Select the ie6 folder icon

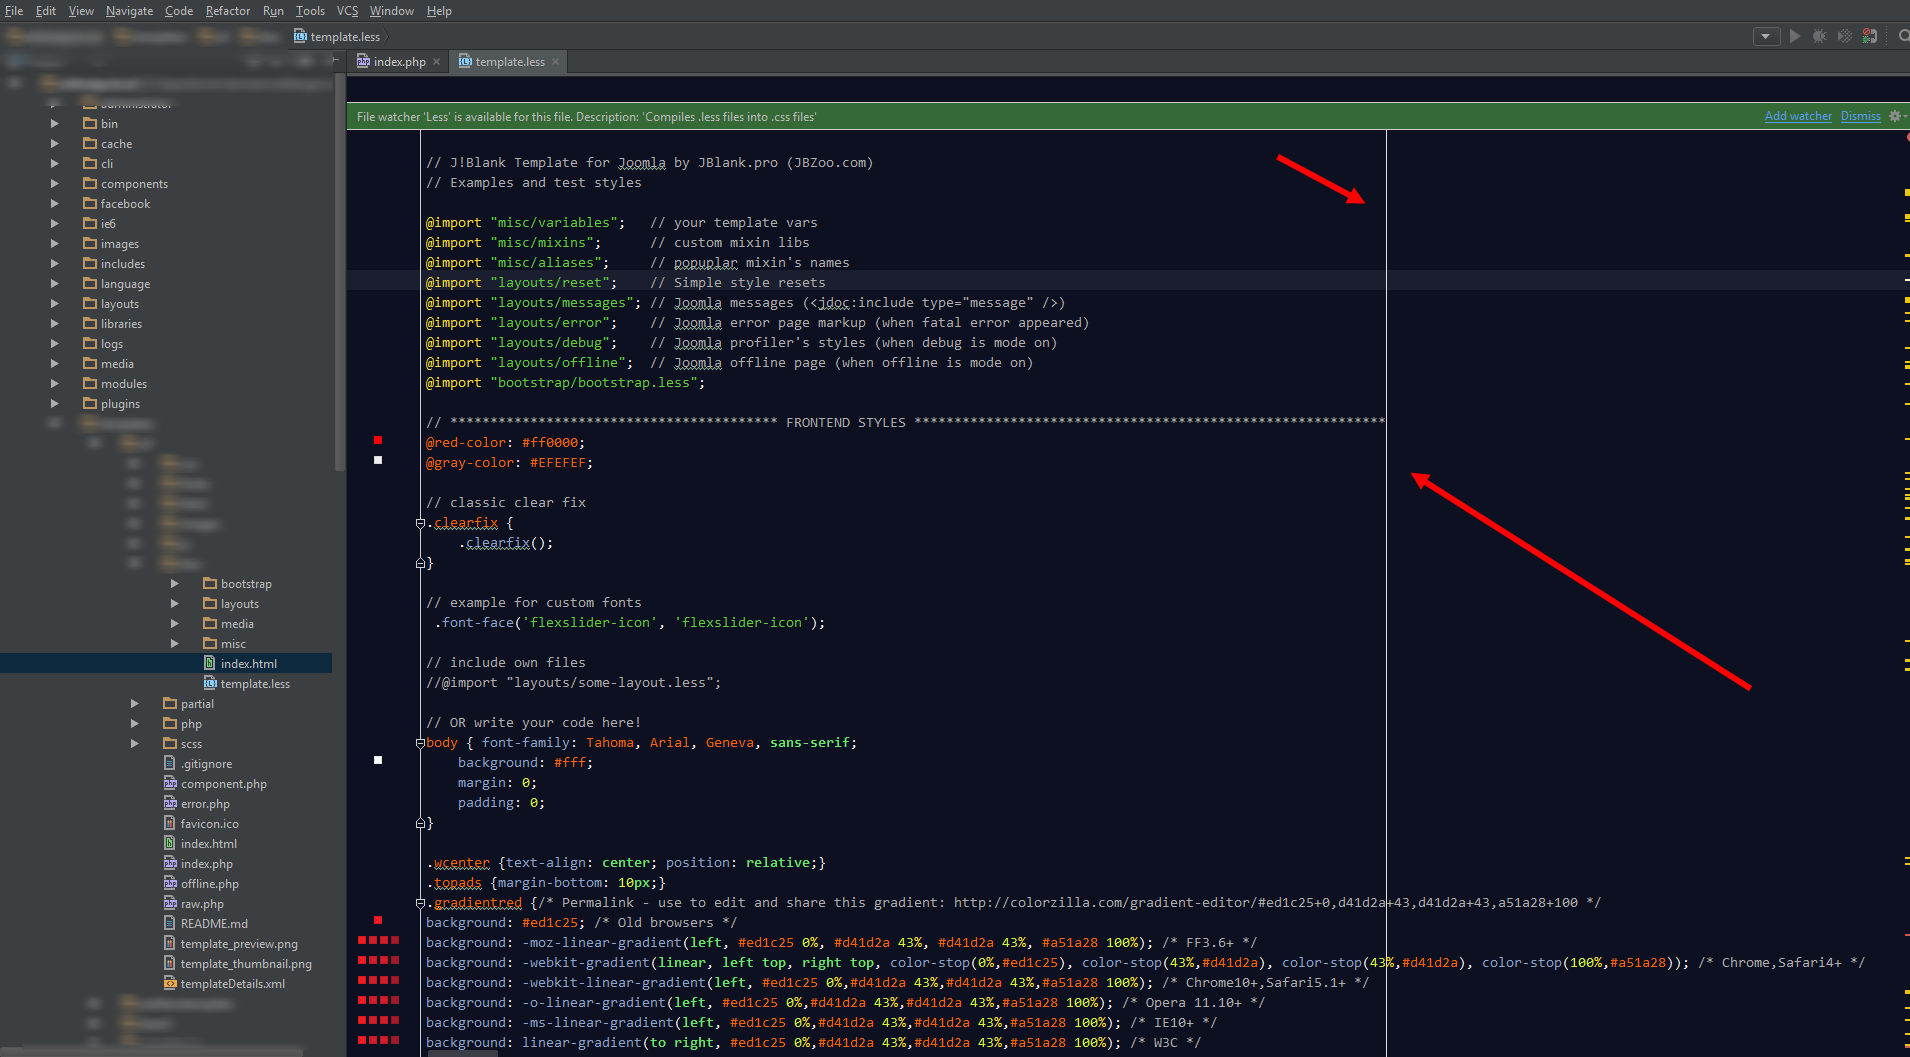[90, 223]
